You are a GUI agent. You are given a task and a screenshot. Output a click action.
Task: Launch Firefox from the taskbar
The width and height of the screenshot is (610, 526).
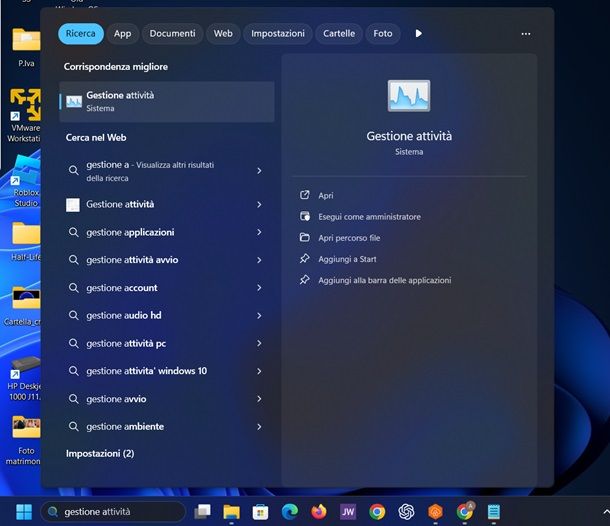tap(319, 512)
